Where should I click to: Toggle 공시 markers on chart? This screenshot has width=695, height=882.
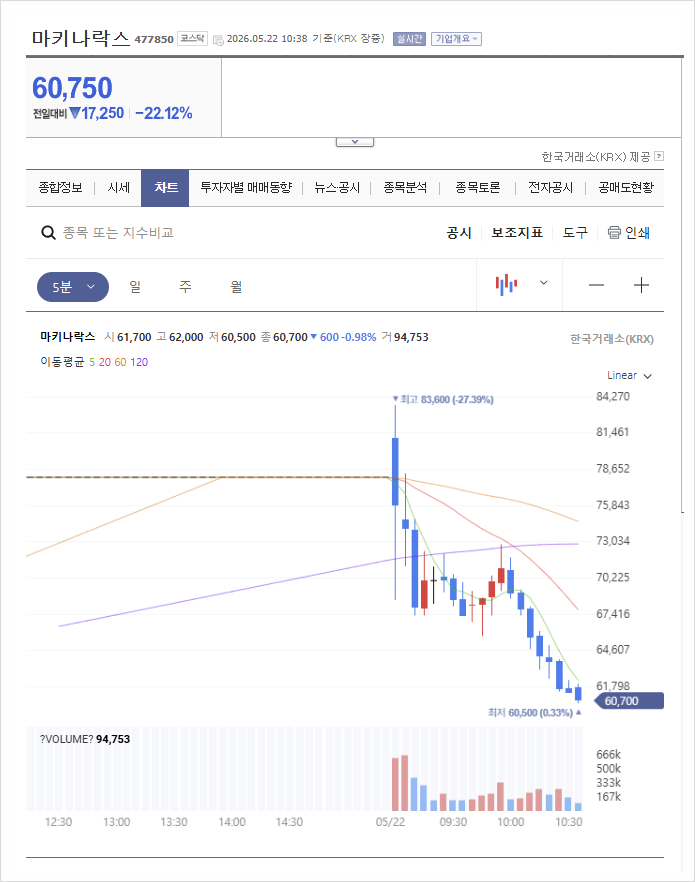(459, 232)
